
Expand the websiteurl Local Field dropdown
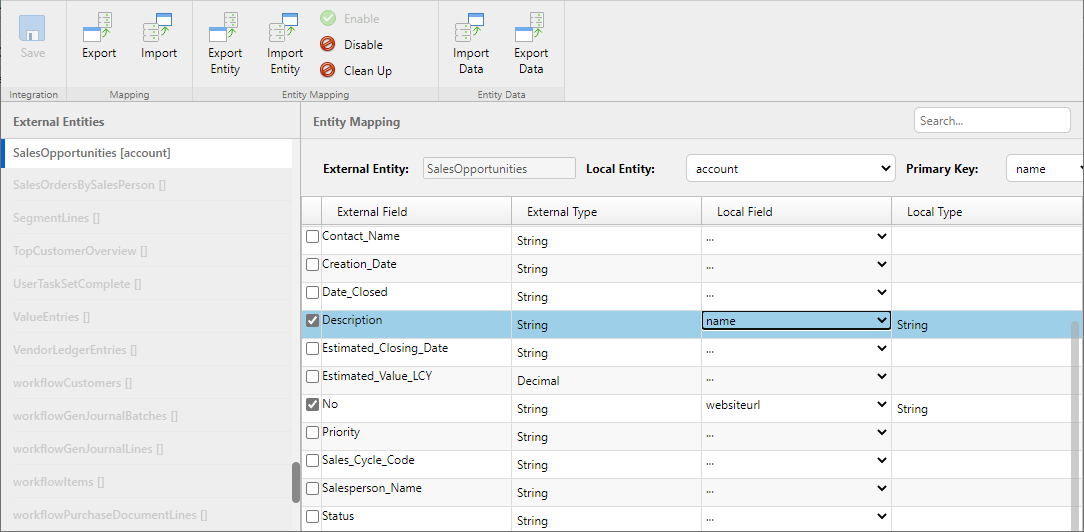click(x=796, y=405)
